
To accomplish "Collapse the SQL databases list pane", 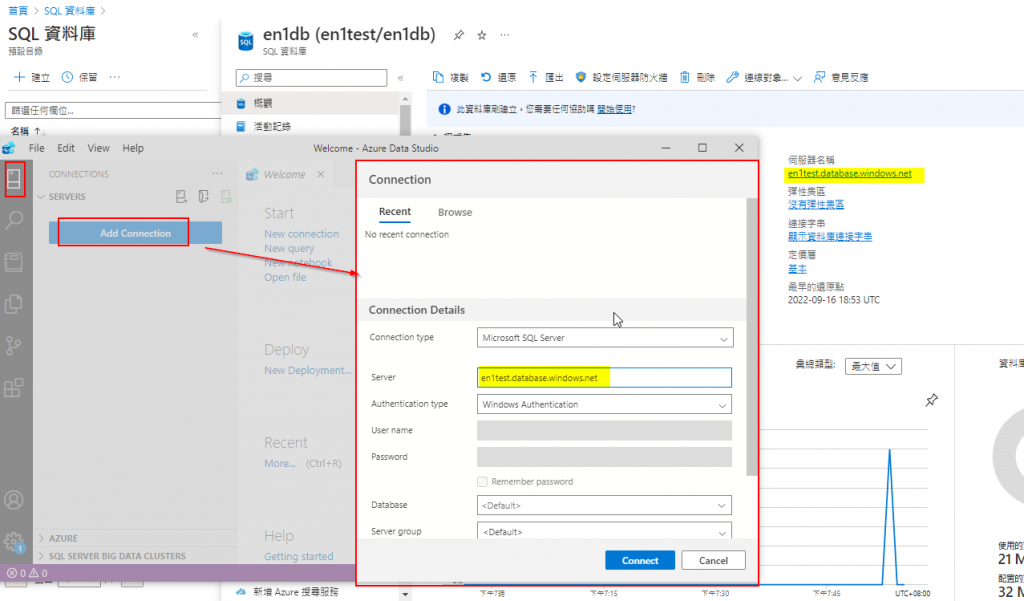I will click(195, 35).
